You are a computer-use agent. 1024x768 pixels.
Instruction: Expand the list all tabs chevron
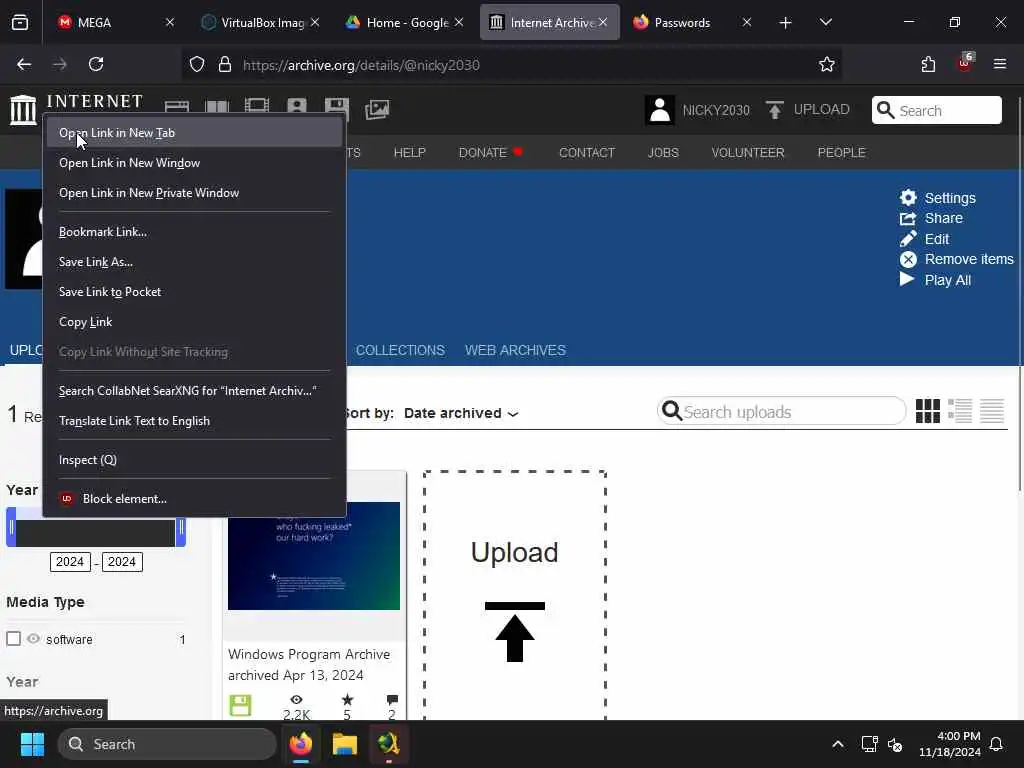[x=825, y=22]
